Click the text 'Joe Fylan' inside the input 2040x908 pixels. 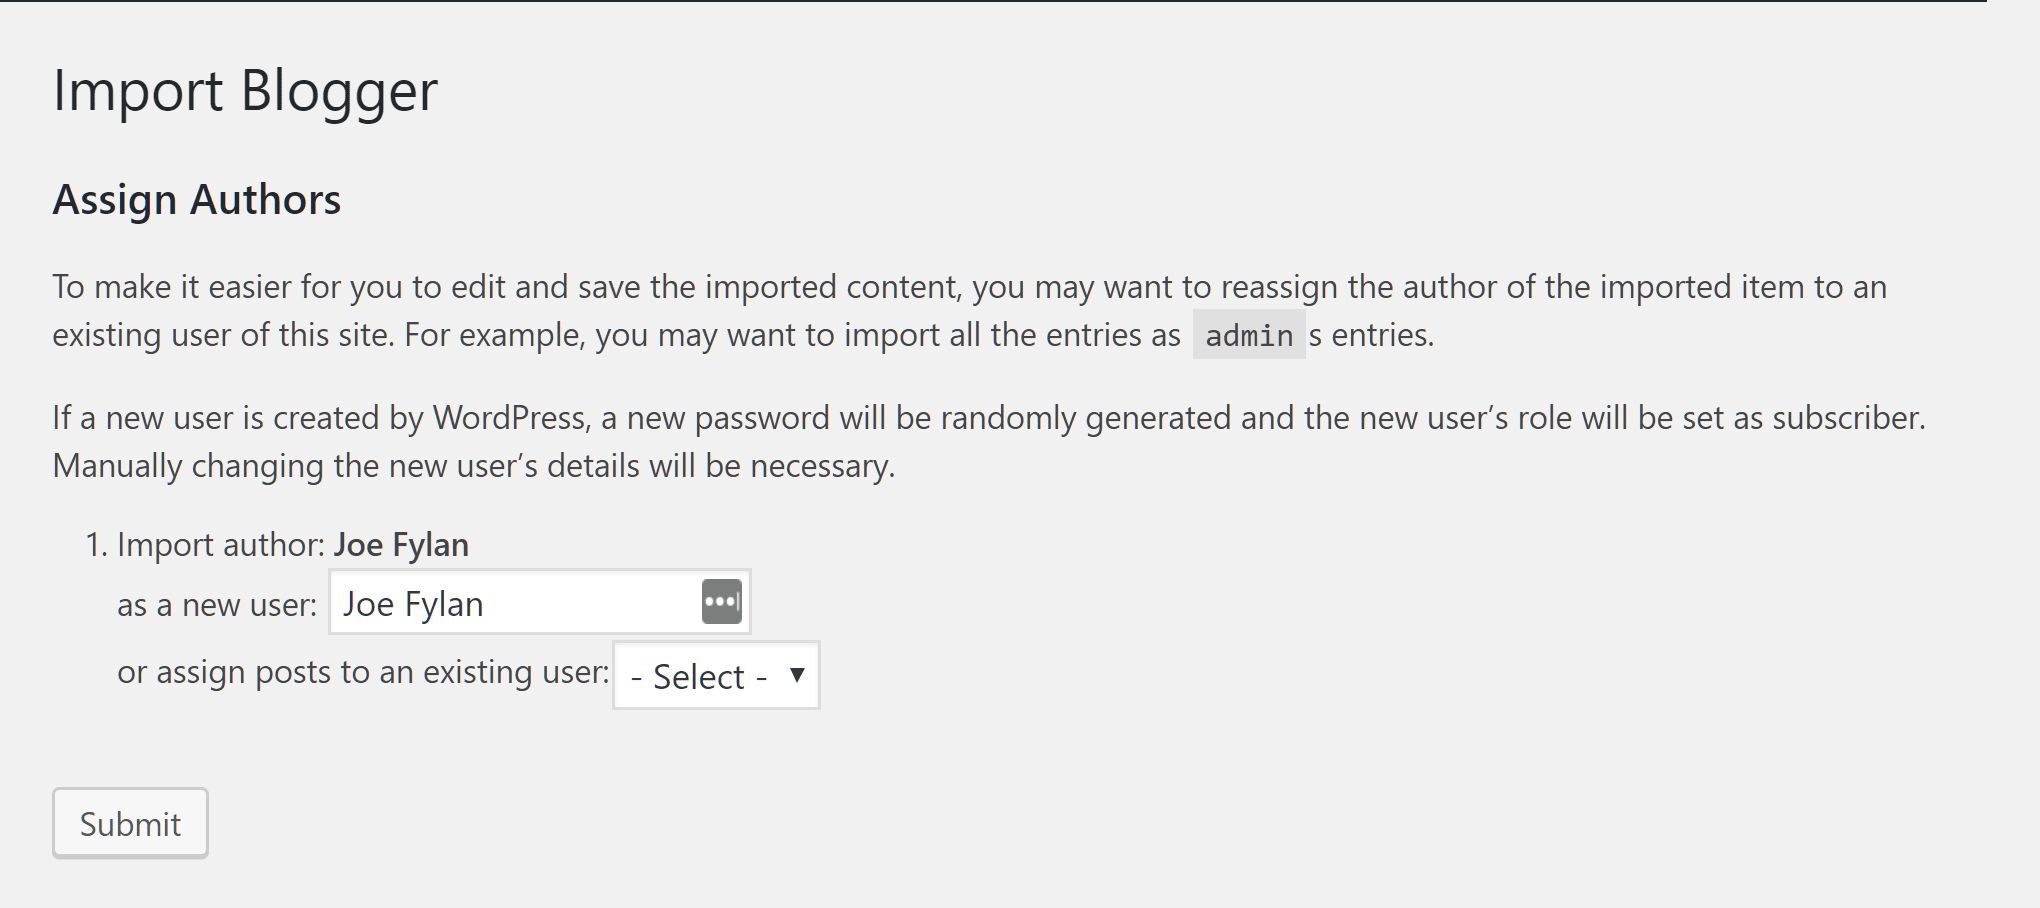coord(413,604)
